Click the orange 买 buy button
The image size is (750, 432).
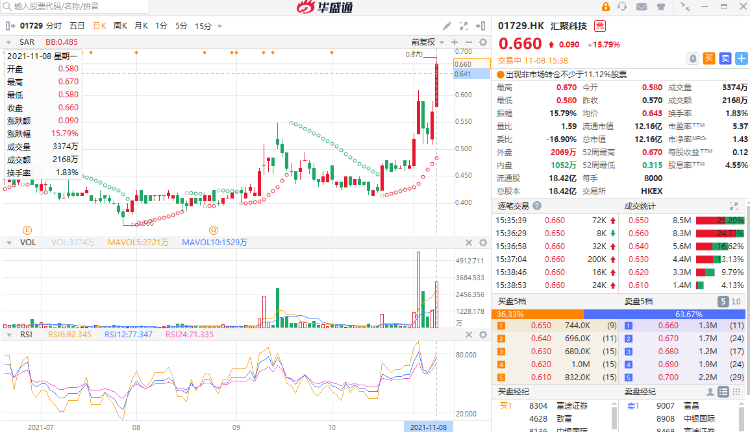tap(709, 58)
